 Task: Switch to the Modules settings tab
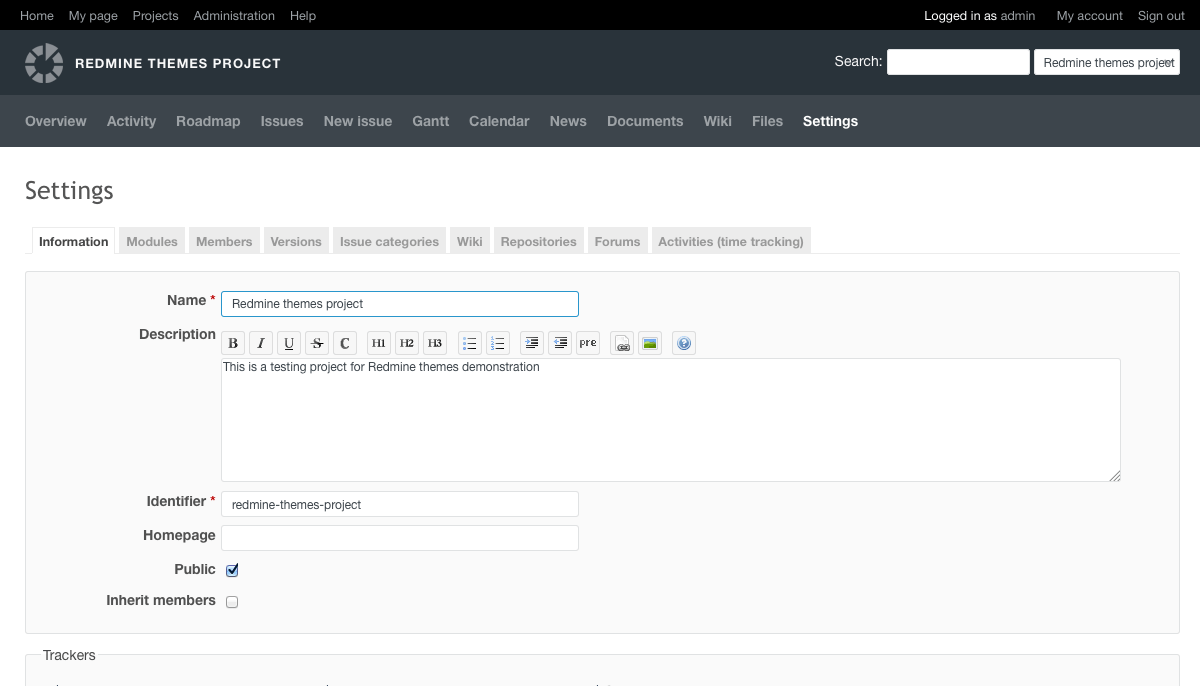(x=152, y=241)
